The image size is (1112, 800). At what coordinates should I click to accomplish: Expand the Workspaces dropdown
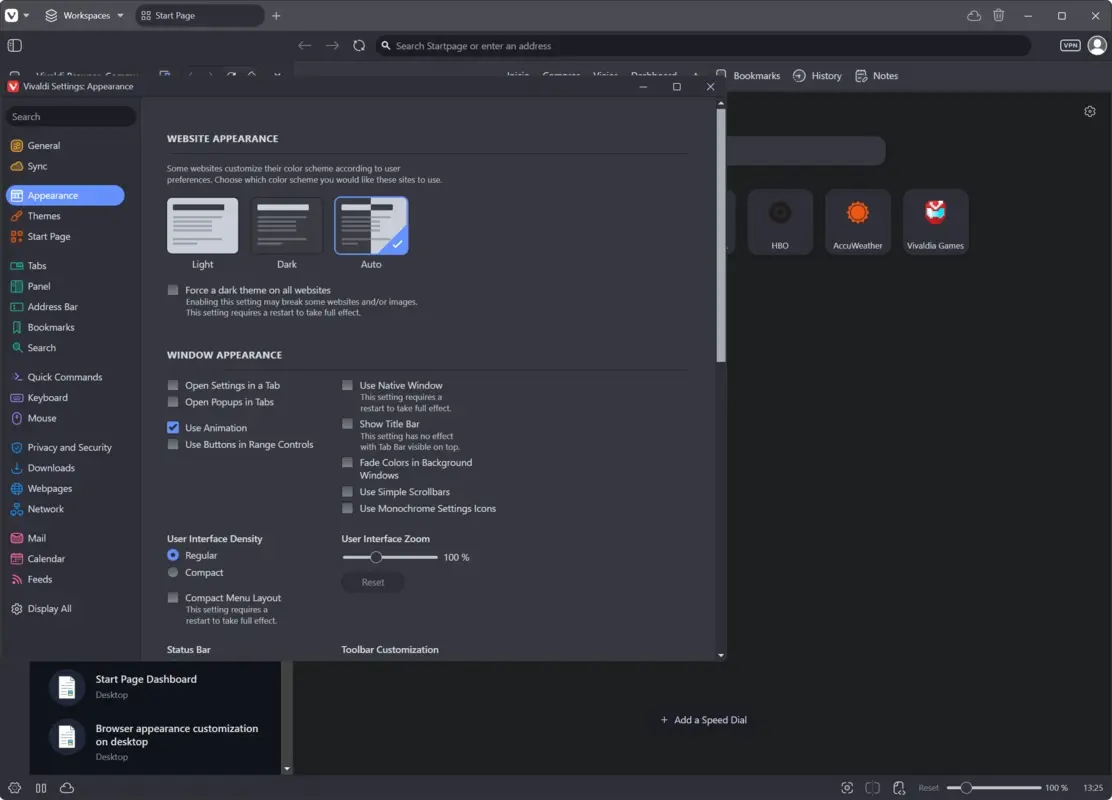pos(84,15)
